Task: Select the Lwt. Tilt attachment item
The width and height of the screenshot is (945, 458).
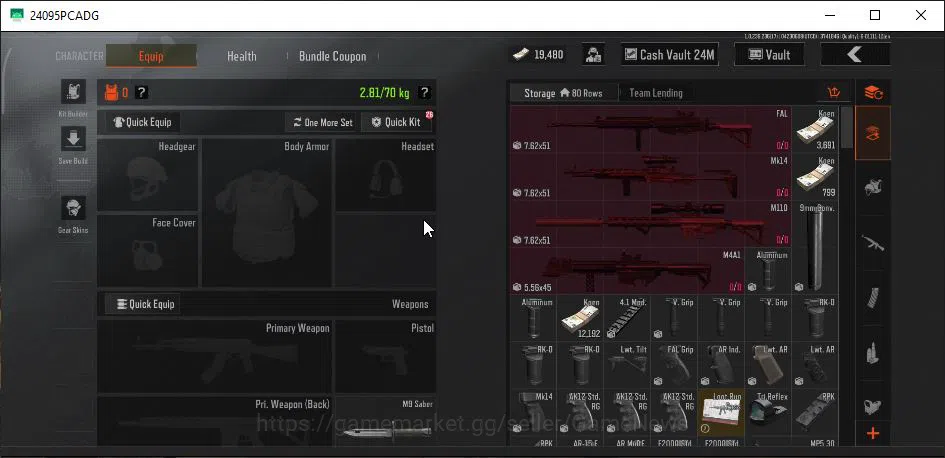Action: [x=627, y=365]
